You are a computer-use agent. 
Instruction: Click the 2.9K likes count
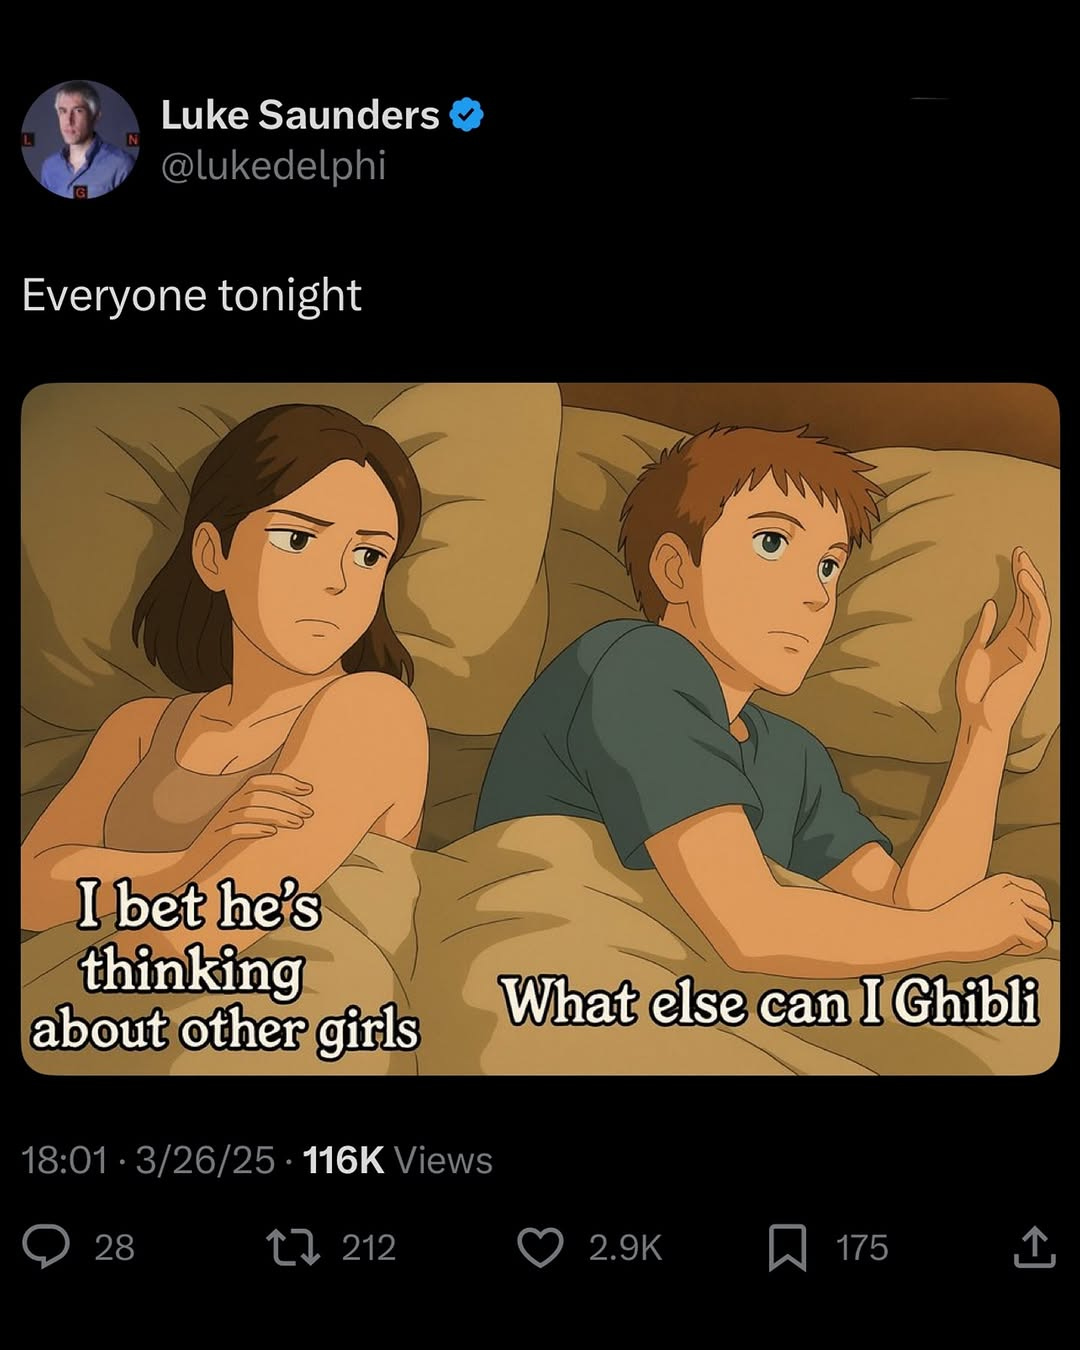(x=625, y=1248)
